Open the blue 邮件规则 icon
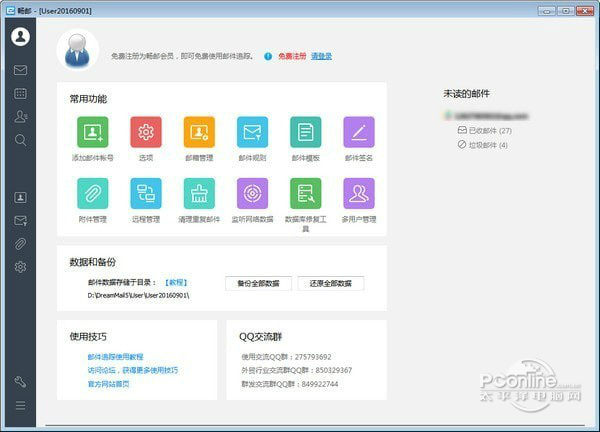 [x=252, y=132]
